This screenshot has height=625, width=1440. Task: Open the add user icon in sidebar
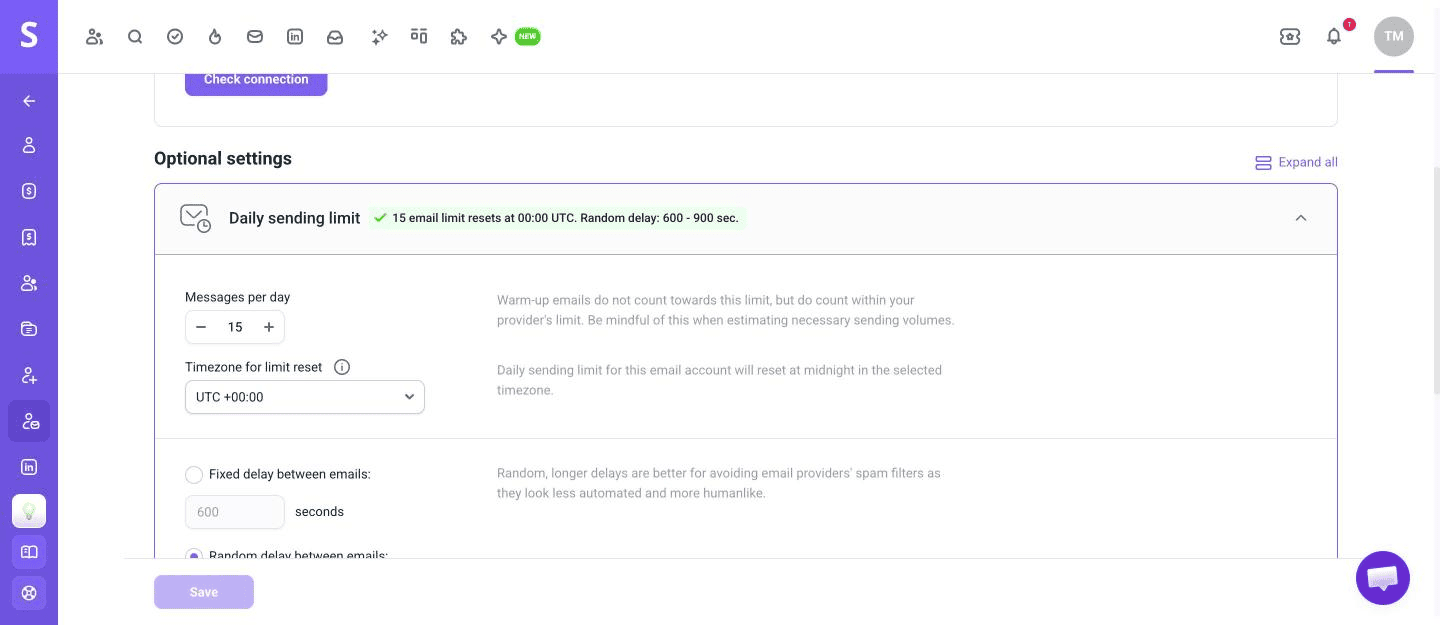[x=29, y=375]
